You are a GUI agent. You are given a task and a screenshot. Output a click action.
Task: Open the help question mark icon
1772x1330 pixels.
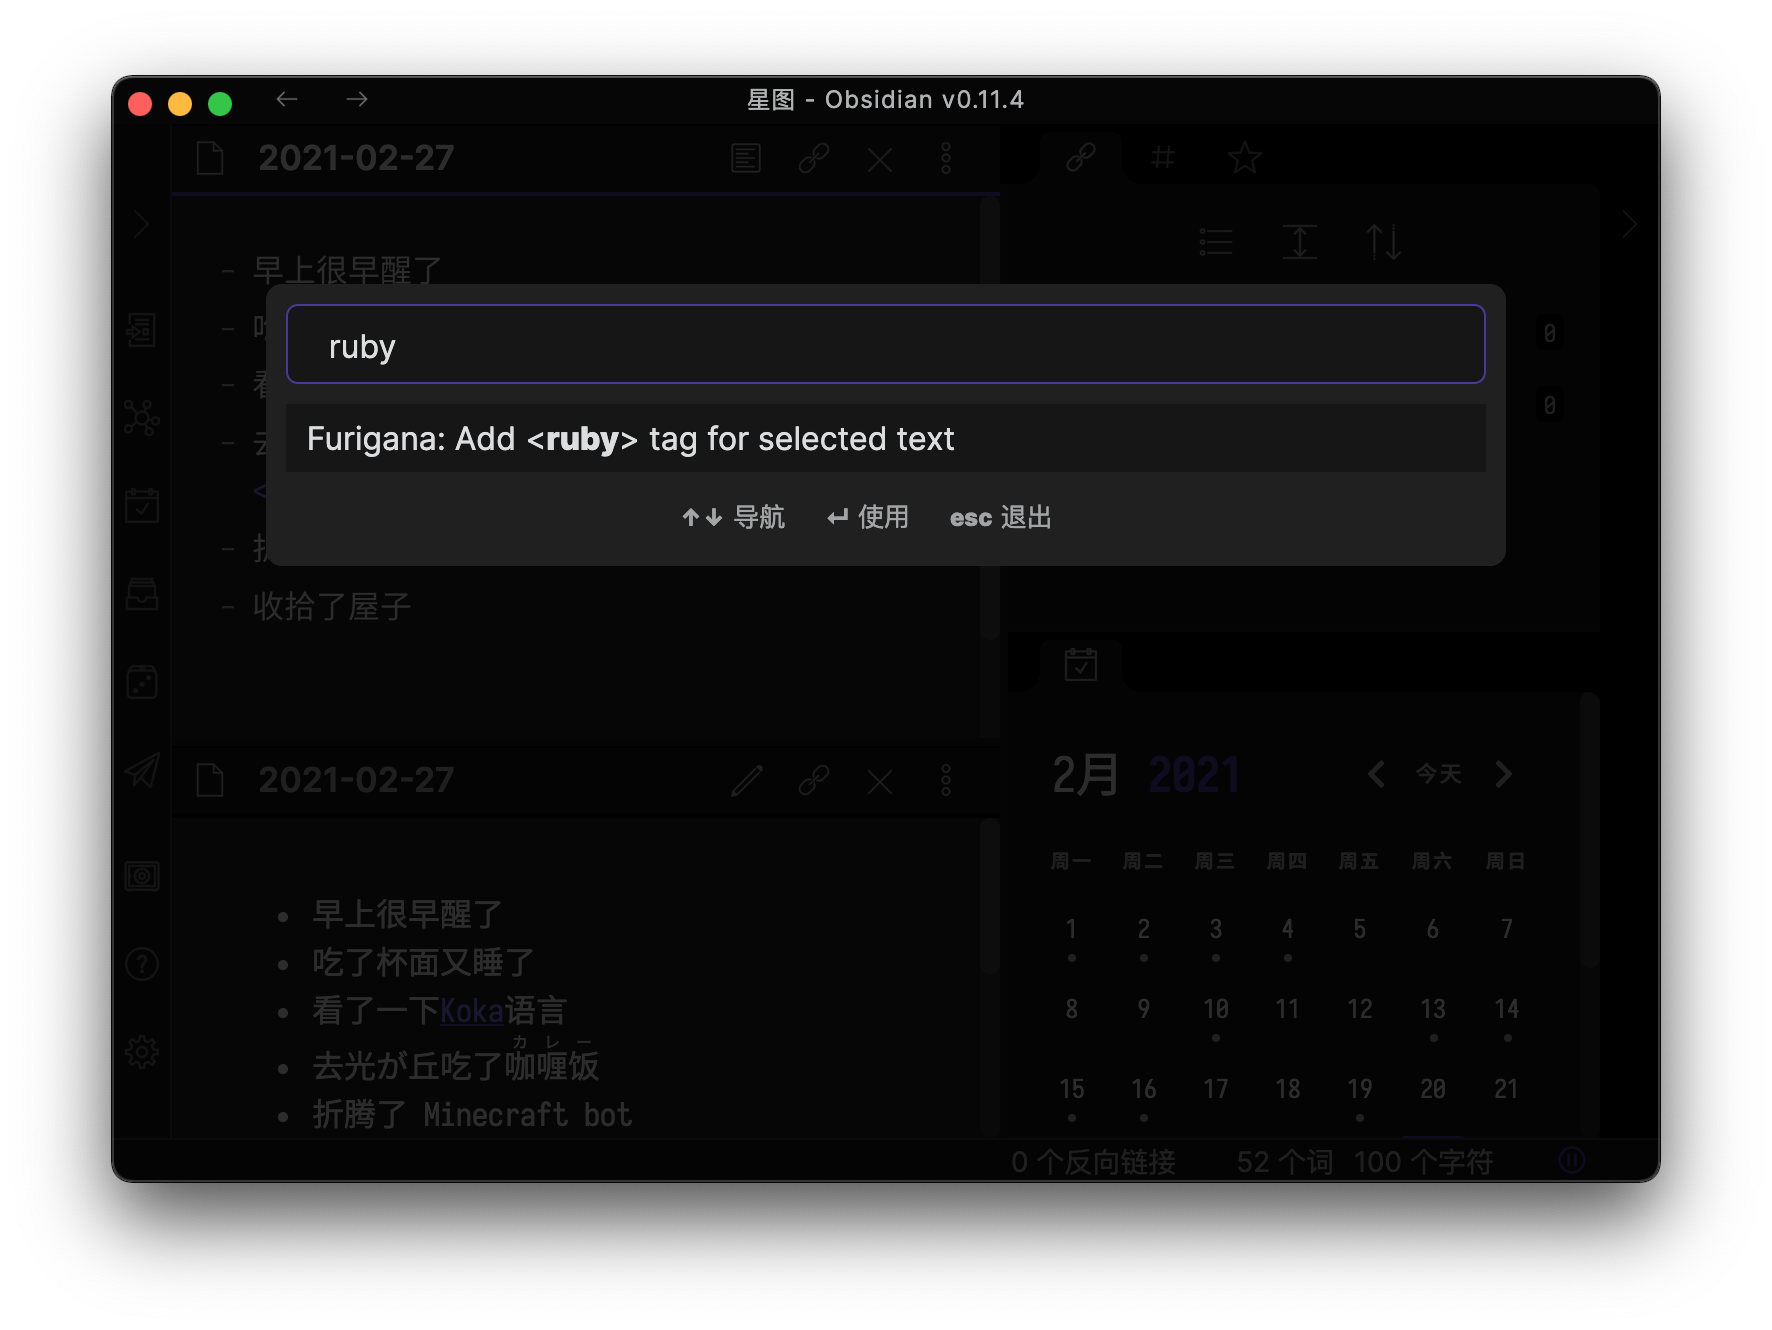coord(143,963)
